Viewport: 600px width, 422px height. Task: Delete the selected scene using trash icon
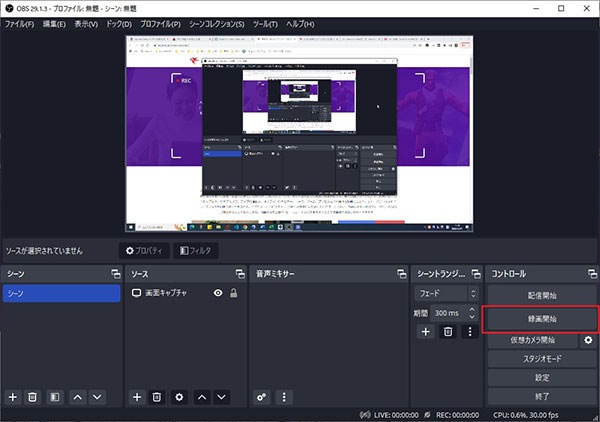(x=32, y=397)
